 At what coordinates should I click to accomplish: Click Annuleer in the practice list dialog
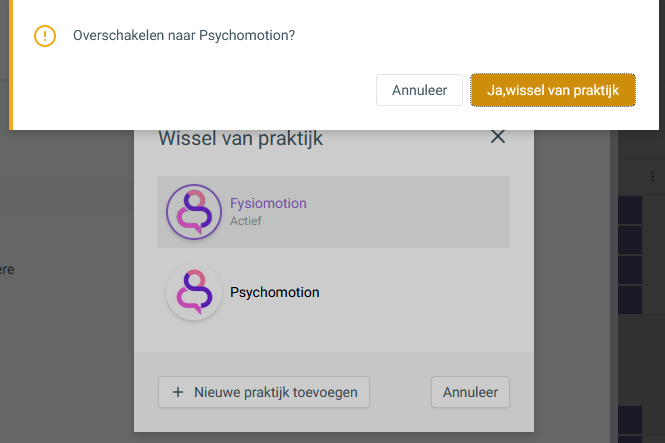click(470, 392)
